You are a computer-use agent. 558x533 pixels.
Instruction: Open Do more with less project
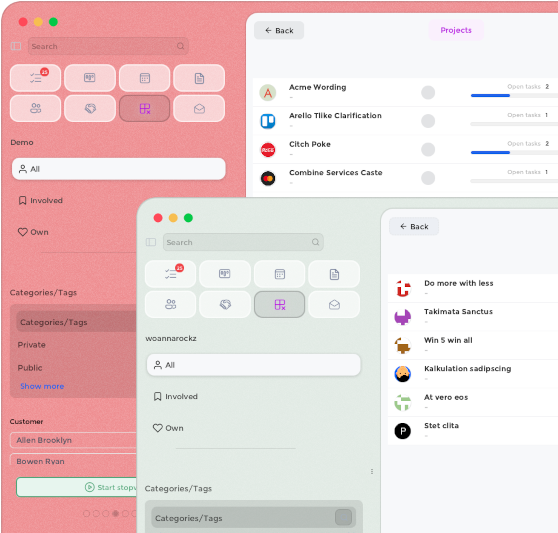point(459,283)
